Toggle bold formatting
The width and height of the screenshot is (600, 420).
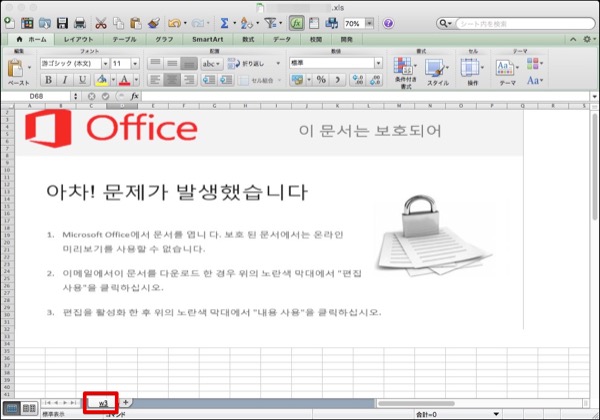pos(49,80)
